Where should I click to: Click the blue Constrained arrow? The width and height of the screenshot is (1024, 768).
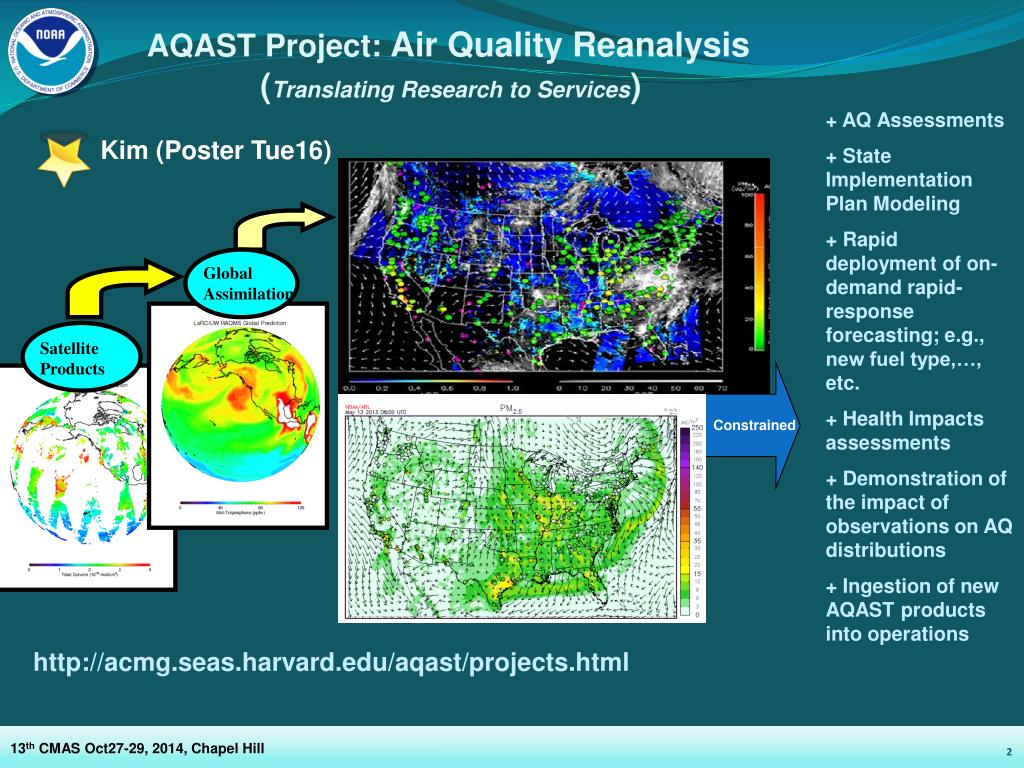pos(754,426)
